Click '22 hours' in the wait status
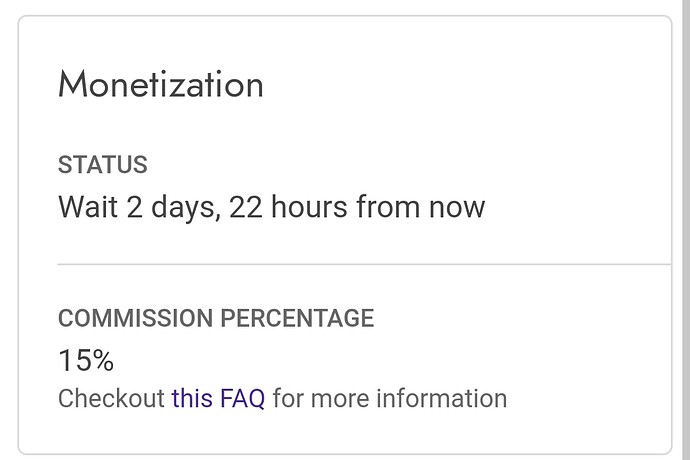The height and width of the screenshot is (460, 690). point(288,207)
